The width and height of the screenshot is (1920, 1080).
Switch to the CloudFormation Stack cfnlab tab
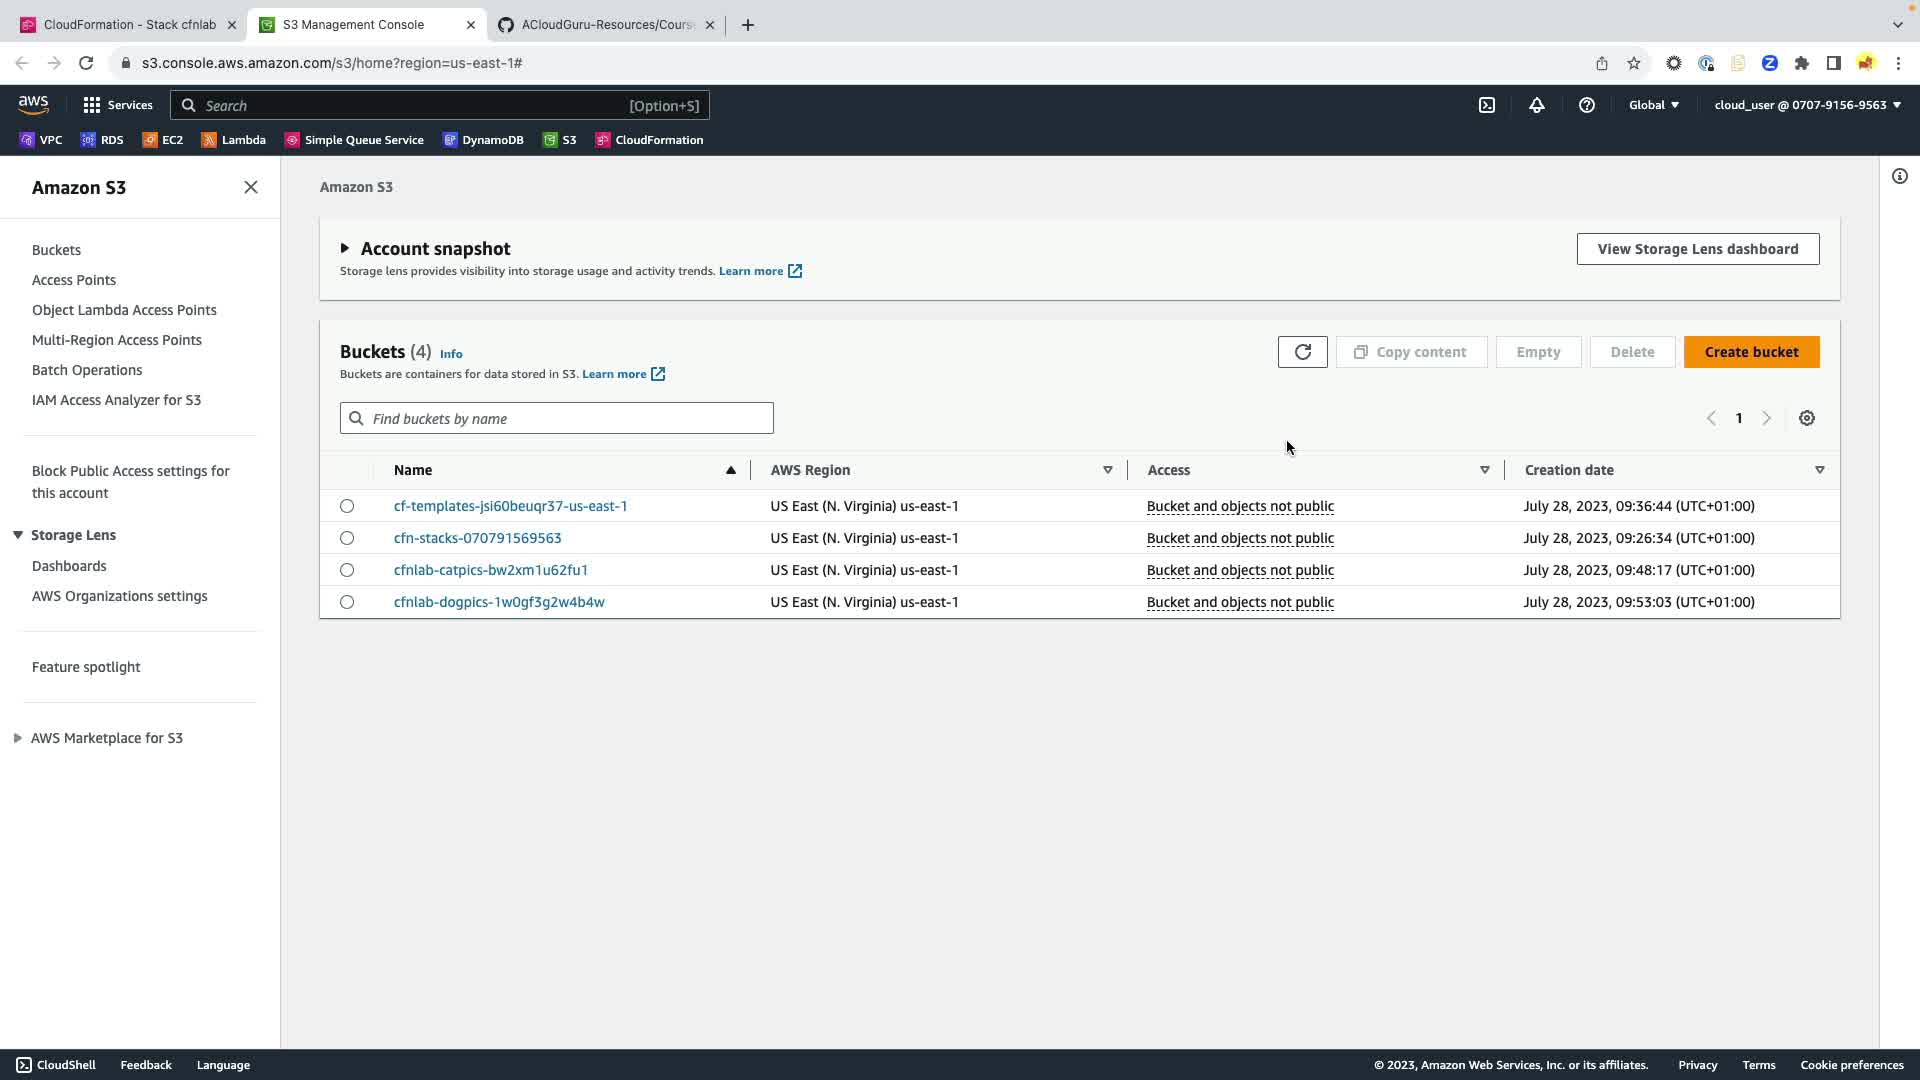point(128,25)
